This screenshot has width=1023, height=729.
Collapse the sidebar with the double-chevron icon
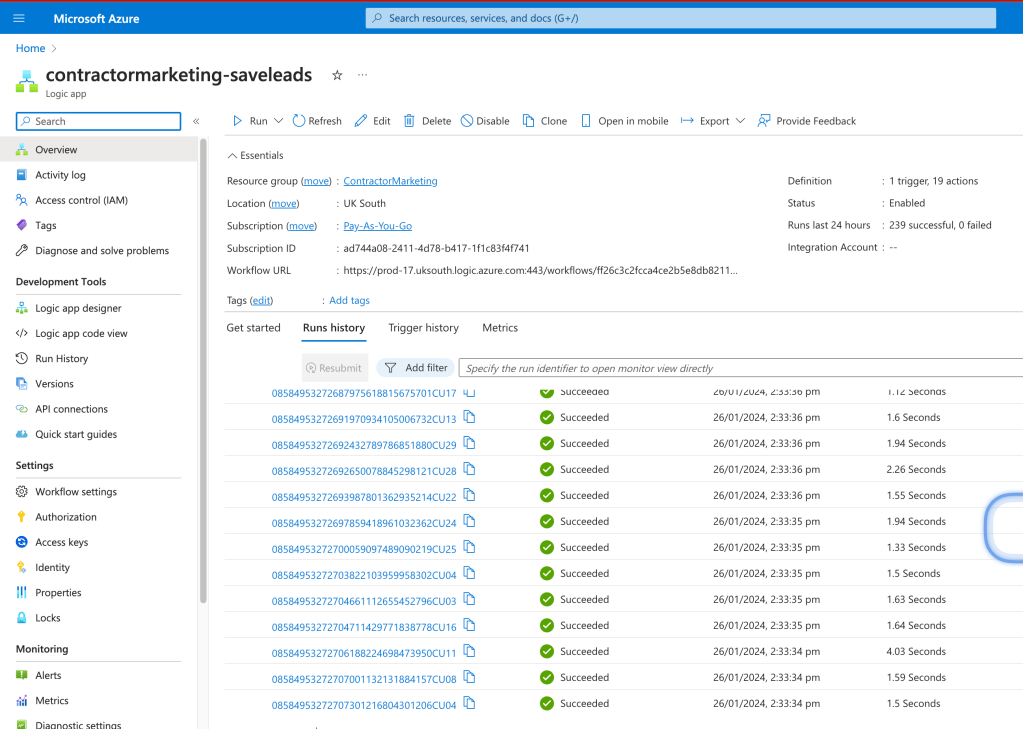tap(196, 121)
